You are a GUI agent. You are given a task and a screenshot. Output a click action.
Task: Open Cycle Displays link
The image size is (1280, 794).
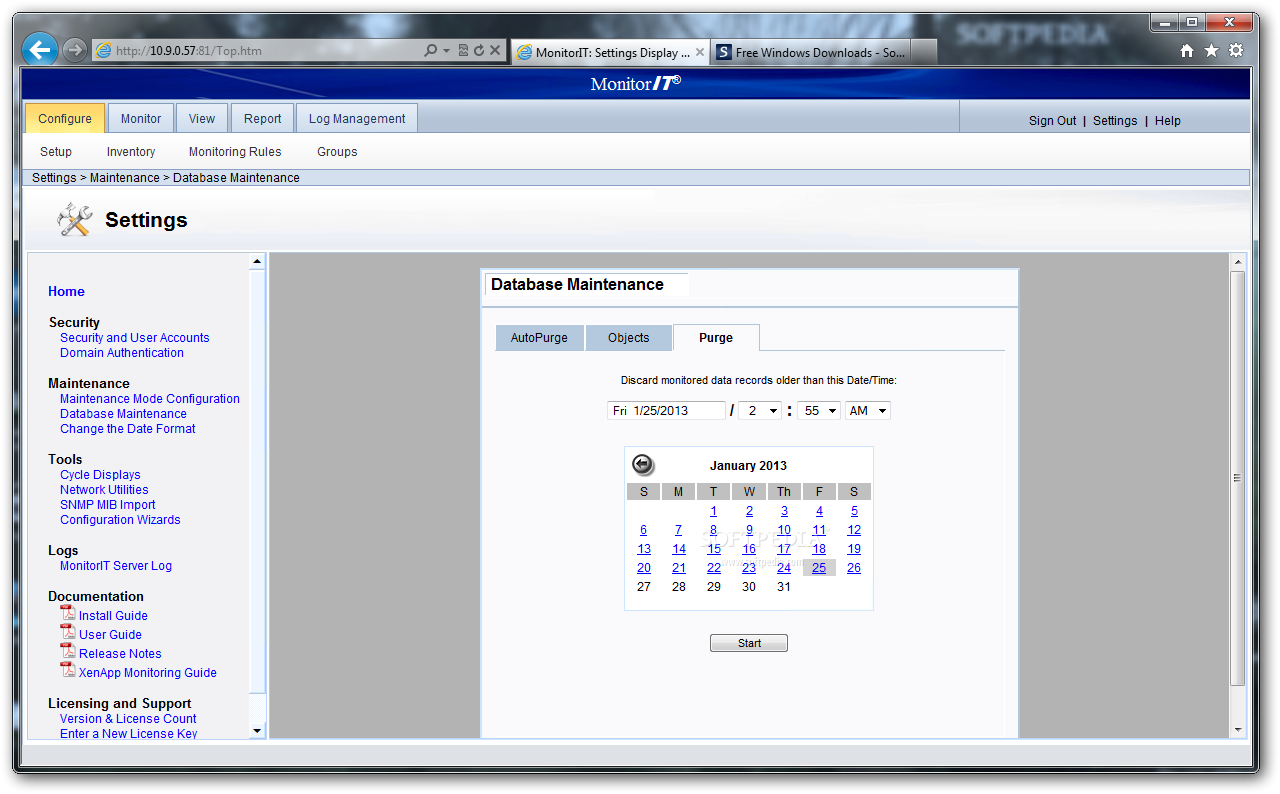pyautogui.click(x=100, y=475)
